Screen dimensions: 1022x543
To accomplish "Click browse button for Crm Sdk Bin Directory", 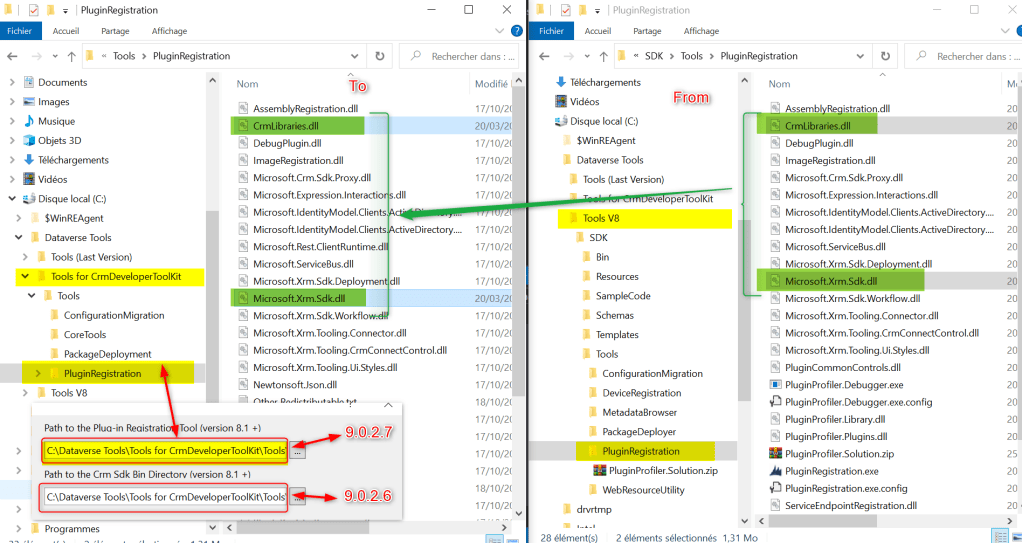I will coord(298,497).
